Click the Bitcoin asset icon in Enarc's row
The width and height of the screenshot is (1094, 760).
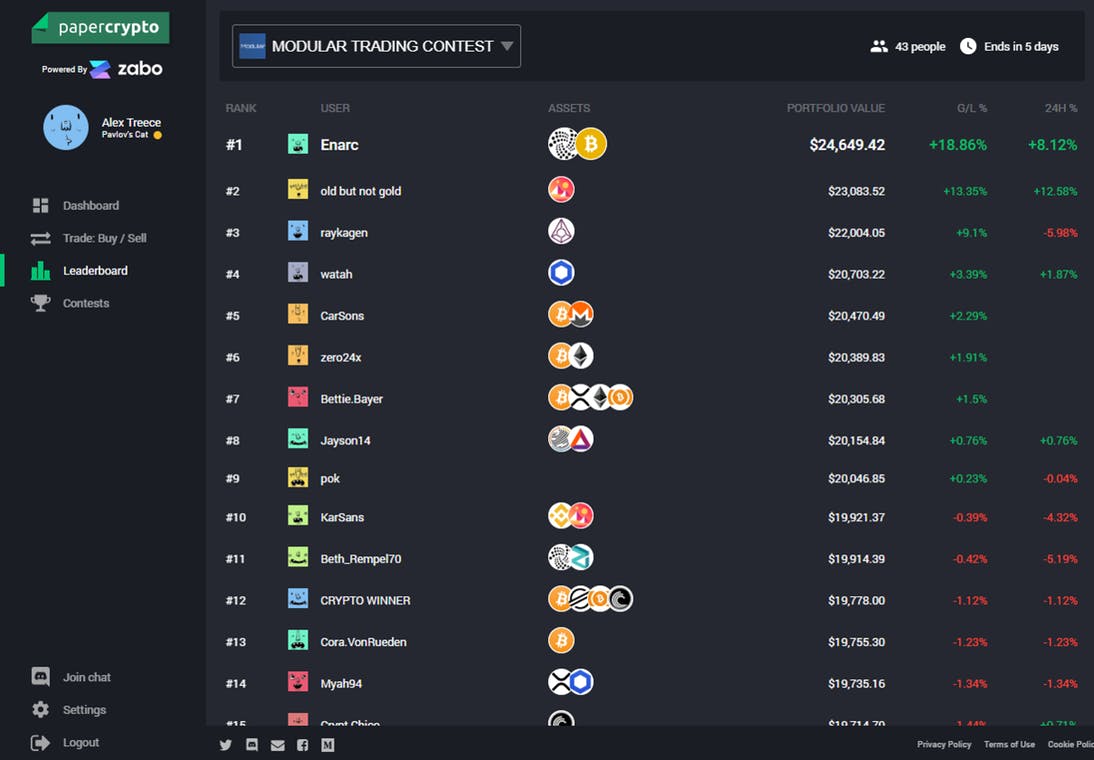tap(591, 144)
